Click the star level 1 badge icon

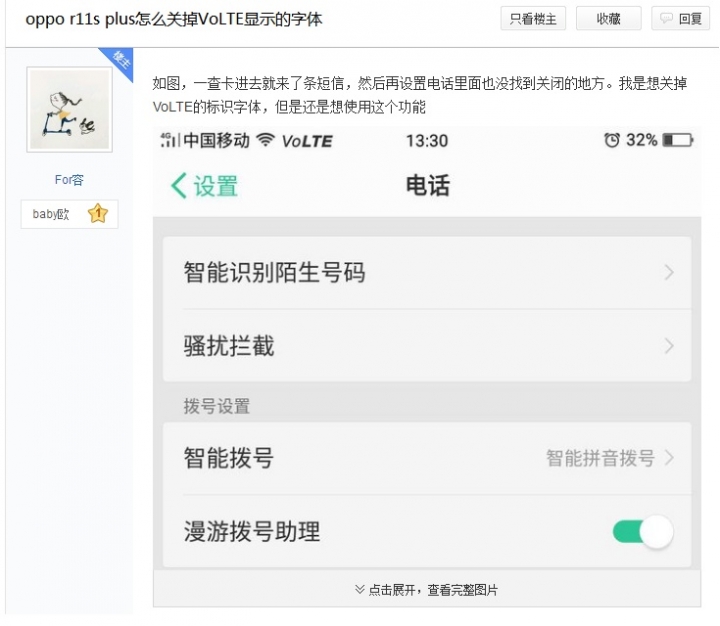tap(98, 214)
